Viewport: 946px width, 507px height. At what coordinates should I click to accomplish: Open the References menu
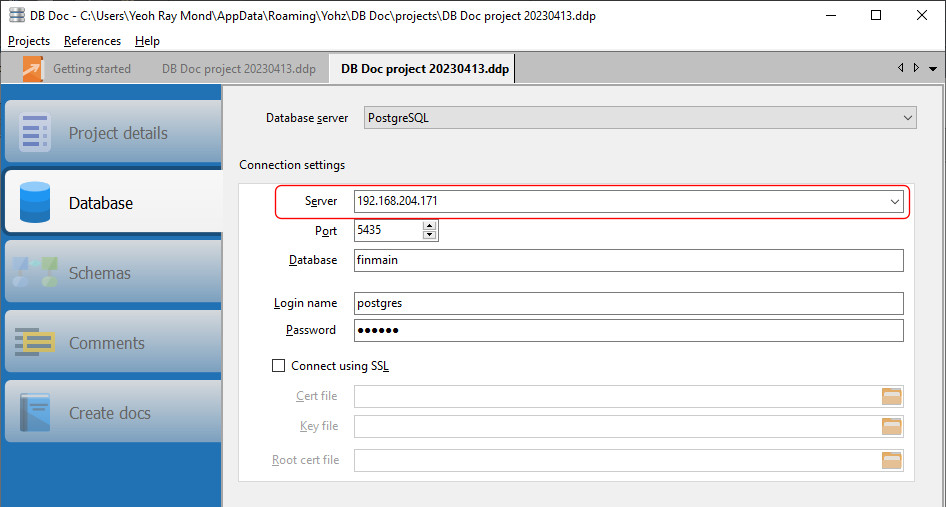click(x=92, y=41)
